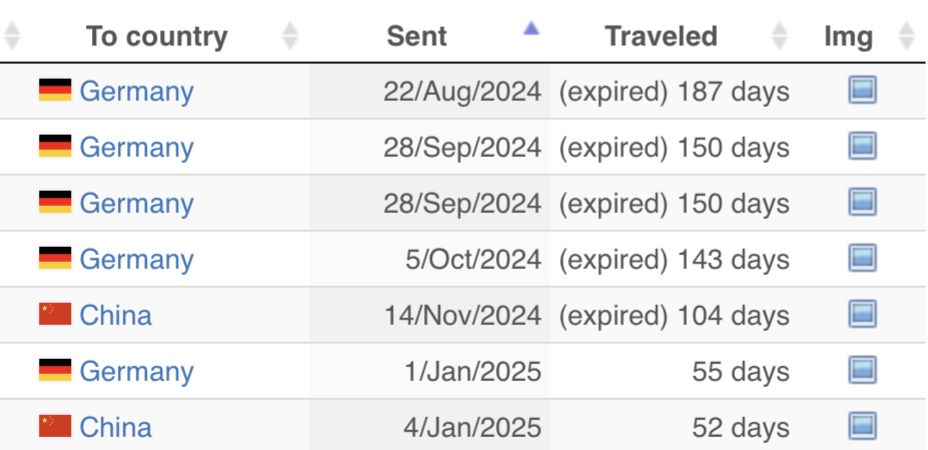928x450 pixels.
Task: Click the Sent column header text
Action: [x=417, y=36]
